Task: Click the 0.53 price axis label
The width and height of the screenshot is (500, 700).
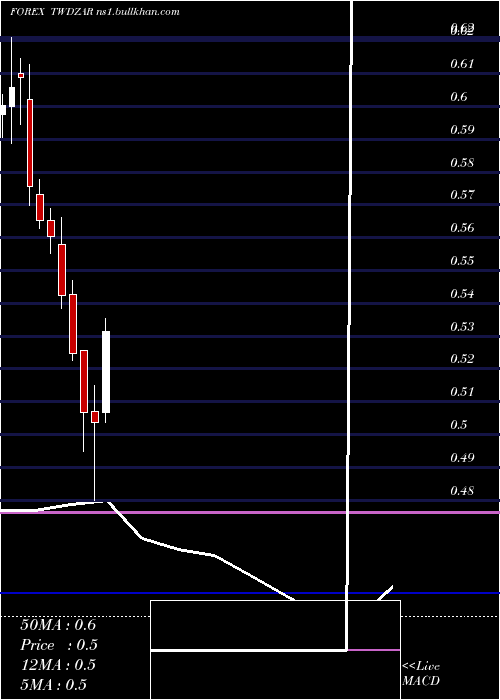Action: click(x=462, y=326)
